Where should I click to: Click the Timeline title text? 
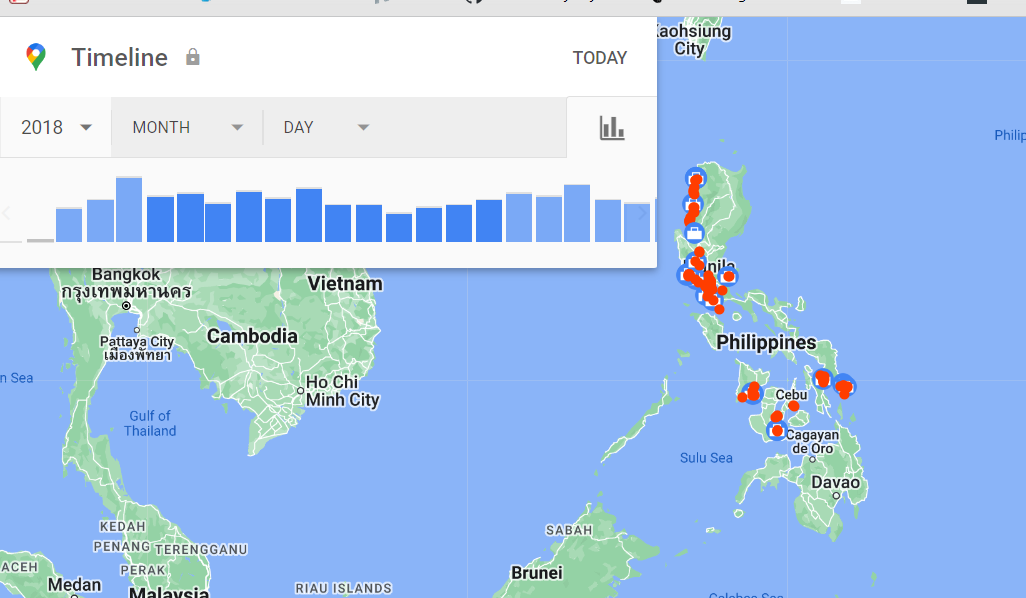119,58
